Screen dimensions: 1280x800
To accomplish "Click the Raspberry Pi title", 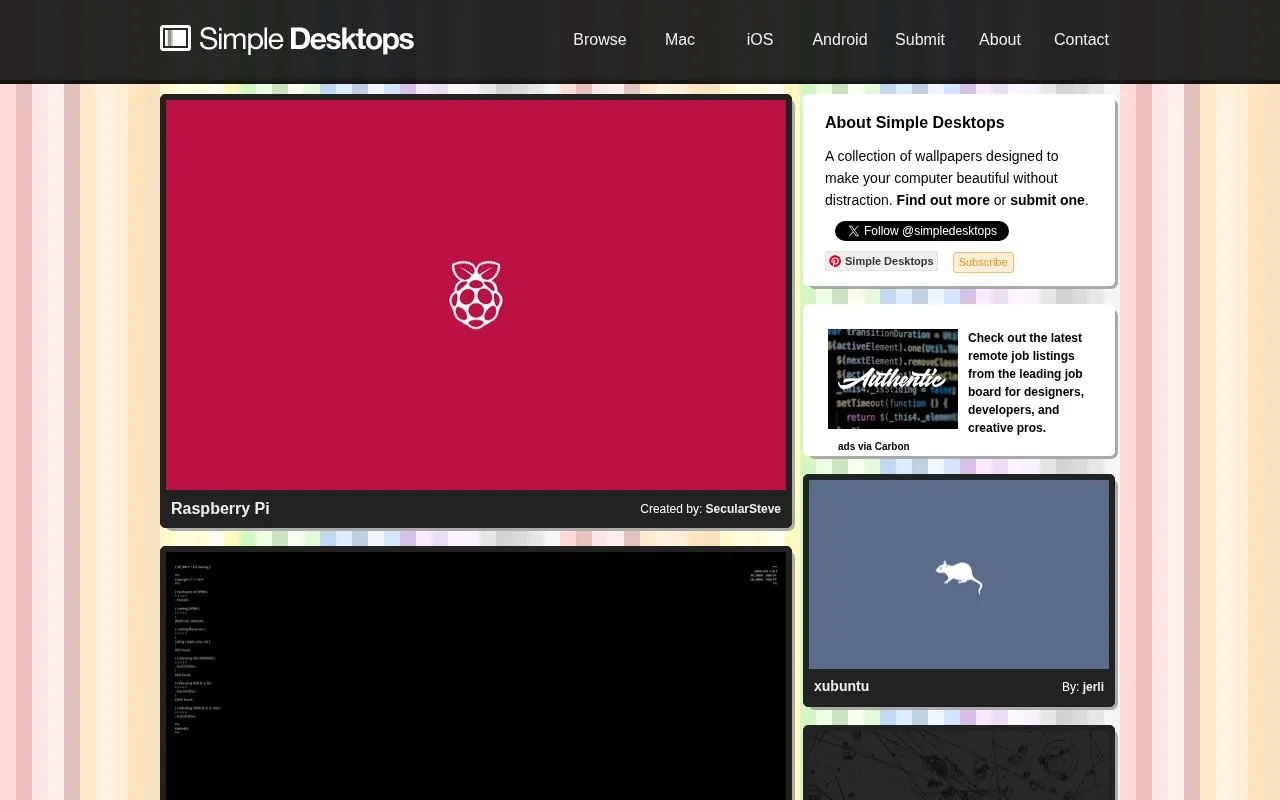I will [220, 508].
